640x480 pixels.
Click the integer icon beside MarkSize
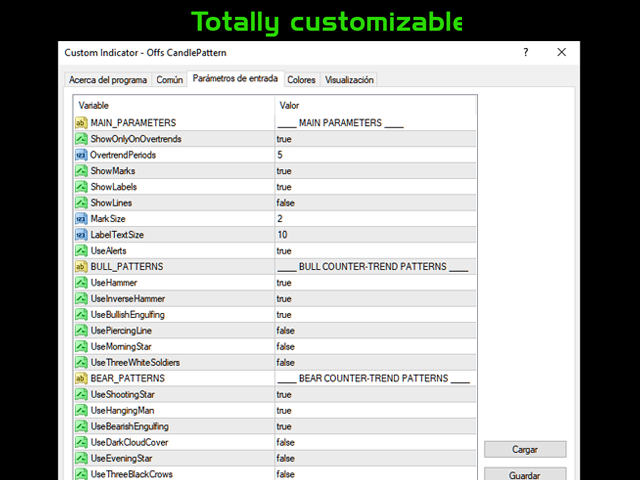[82, 219]
